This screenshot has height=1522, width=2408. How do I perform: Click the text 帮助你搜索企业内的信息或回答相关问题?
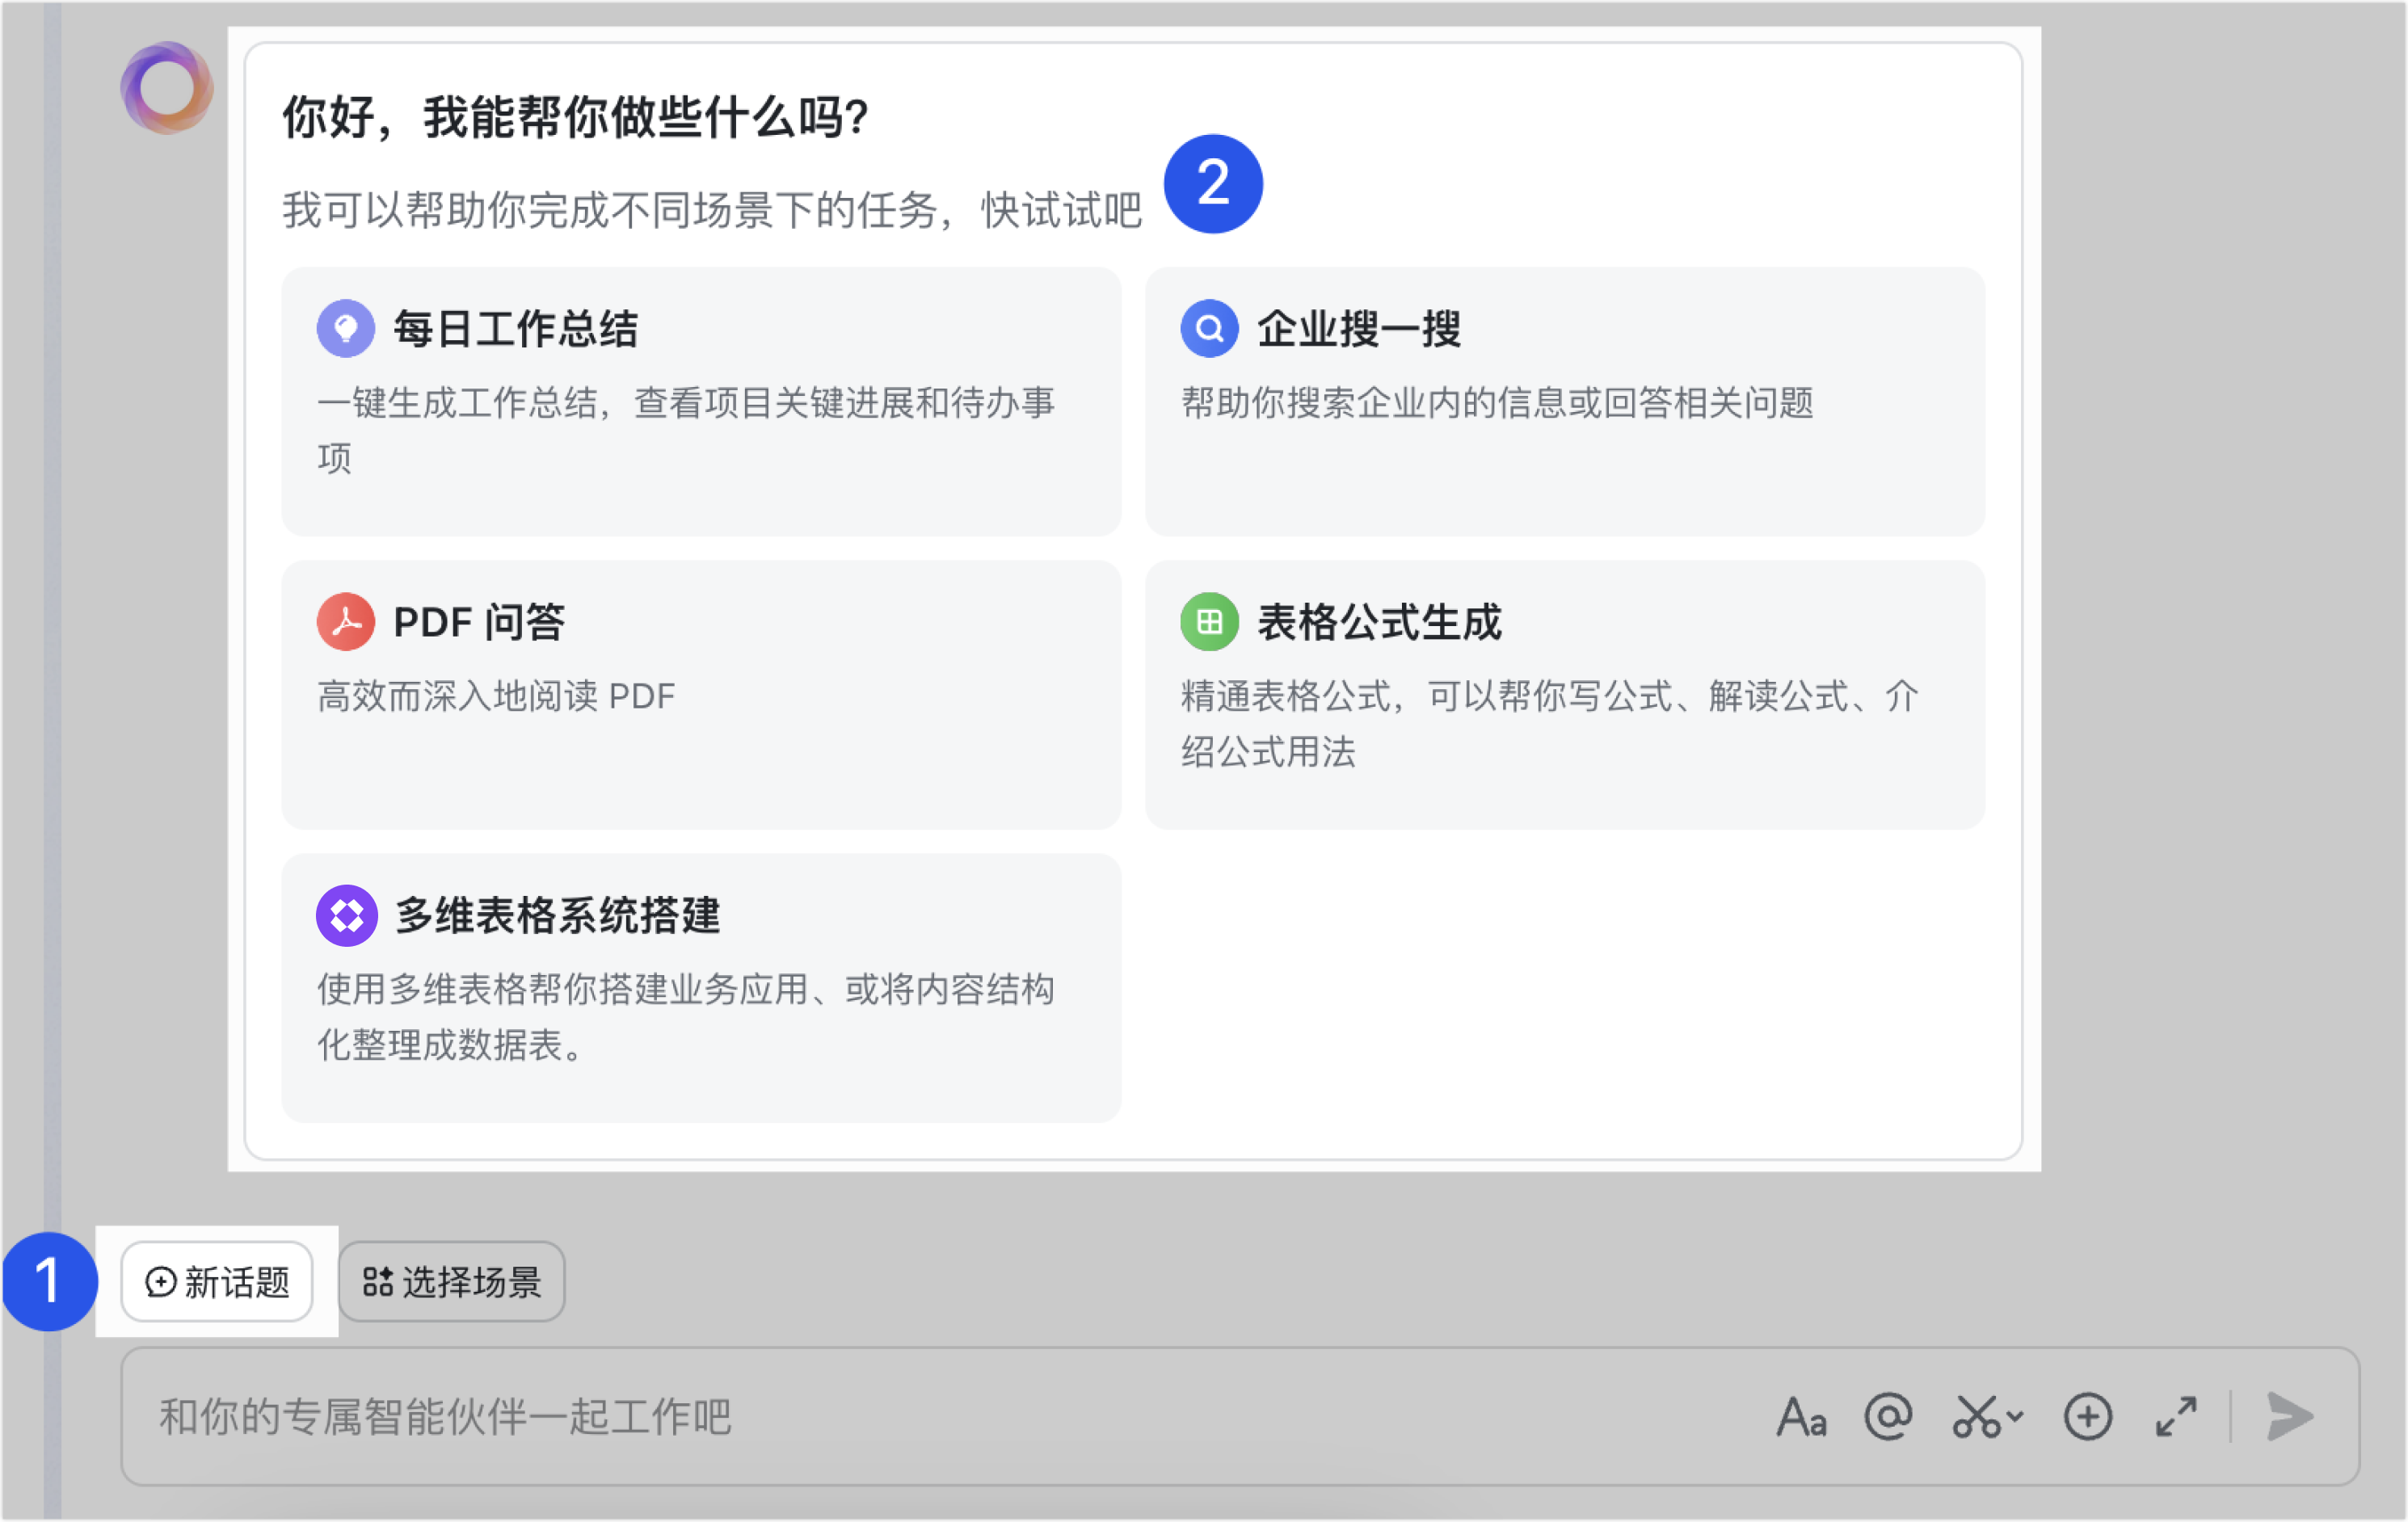click(1497, 402)
